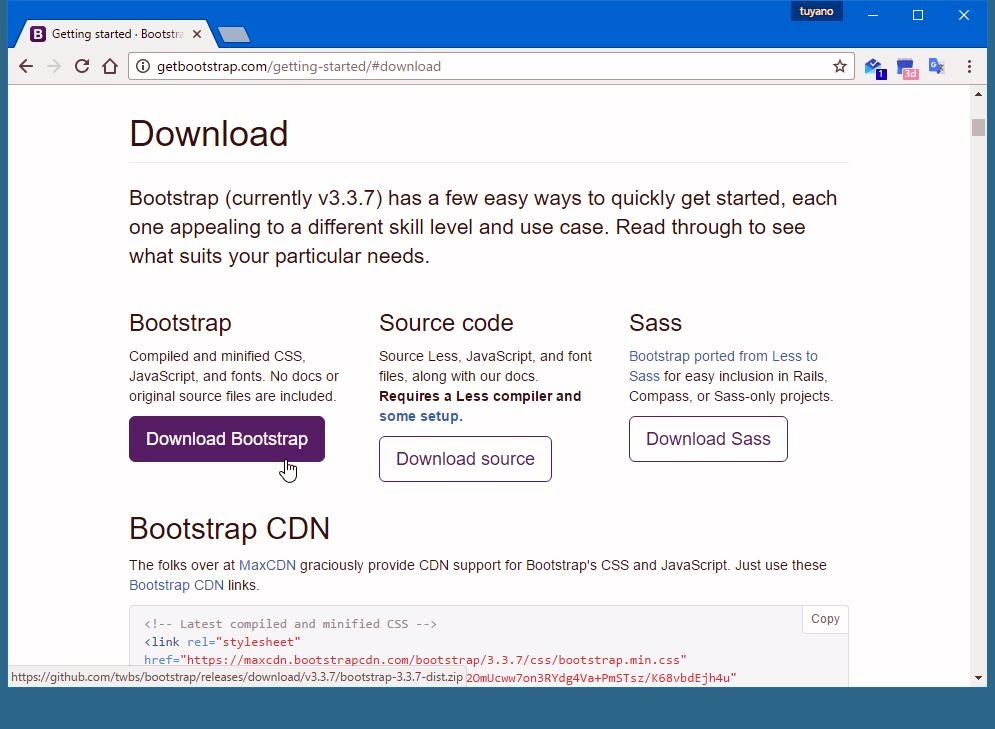Click the address bar URL field

pyautogui.click(x=480, y=66)
